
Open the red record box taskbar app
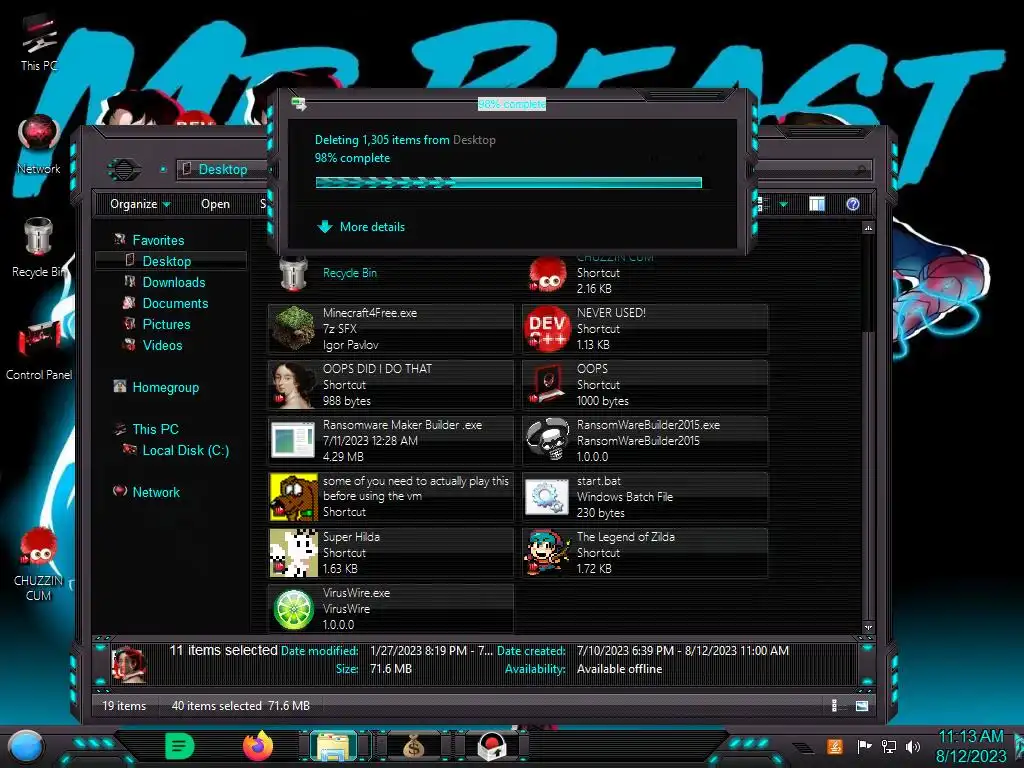click(492, 746)
